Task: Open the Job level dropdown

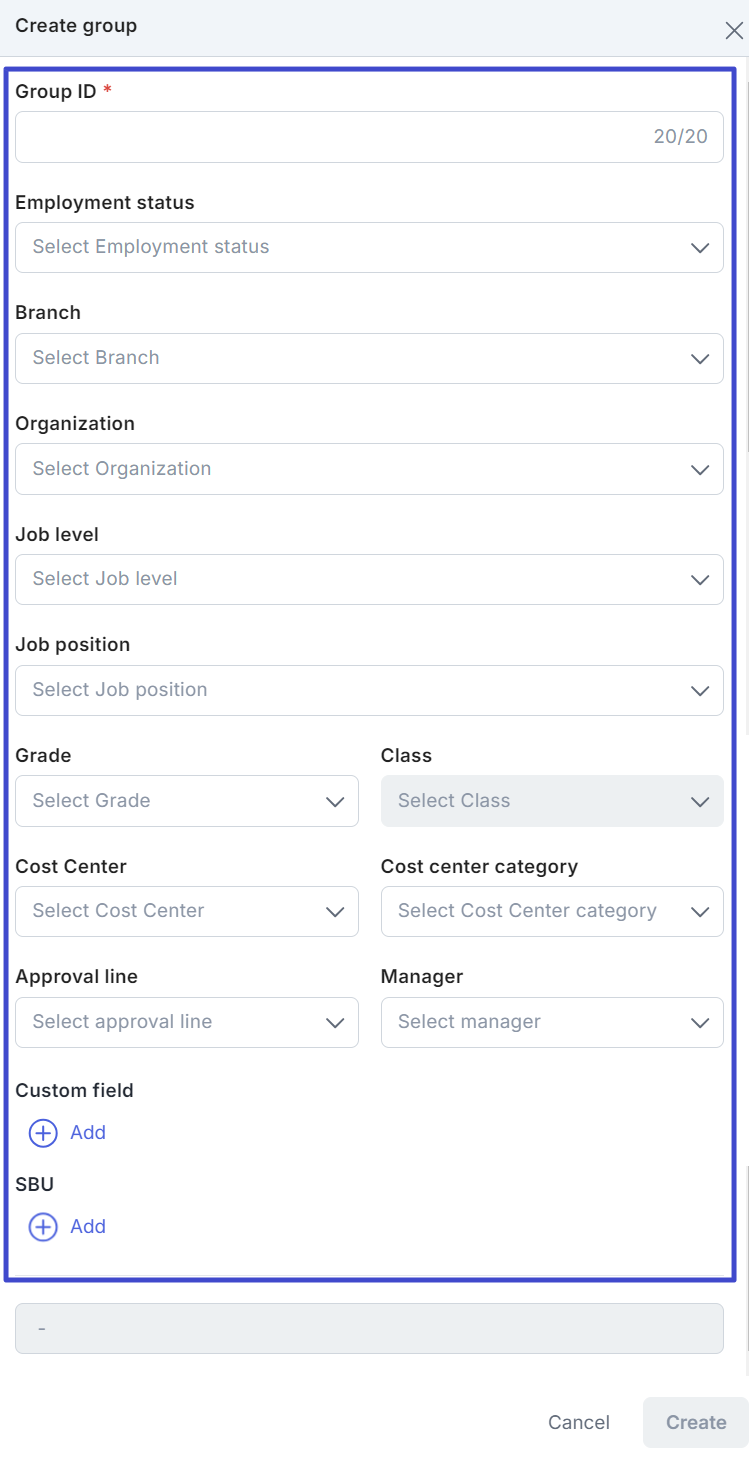Action: coord(369,579)
